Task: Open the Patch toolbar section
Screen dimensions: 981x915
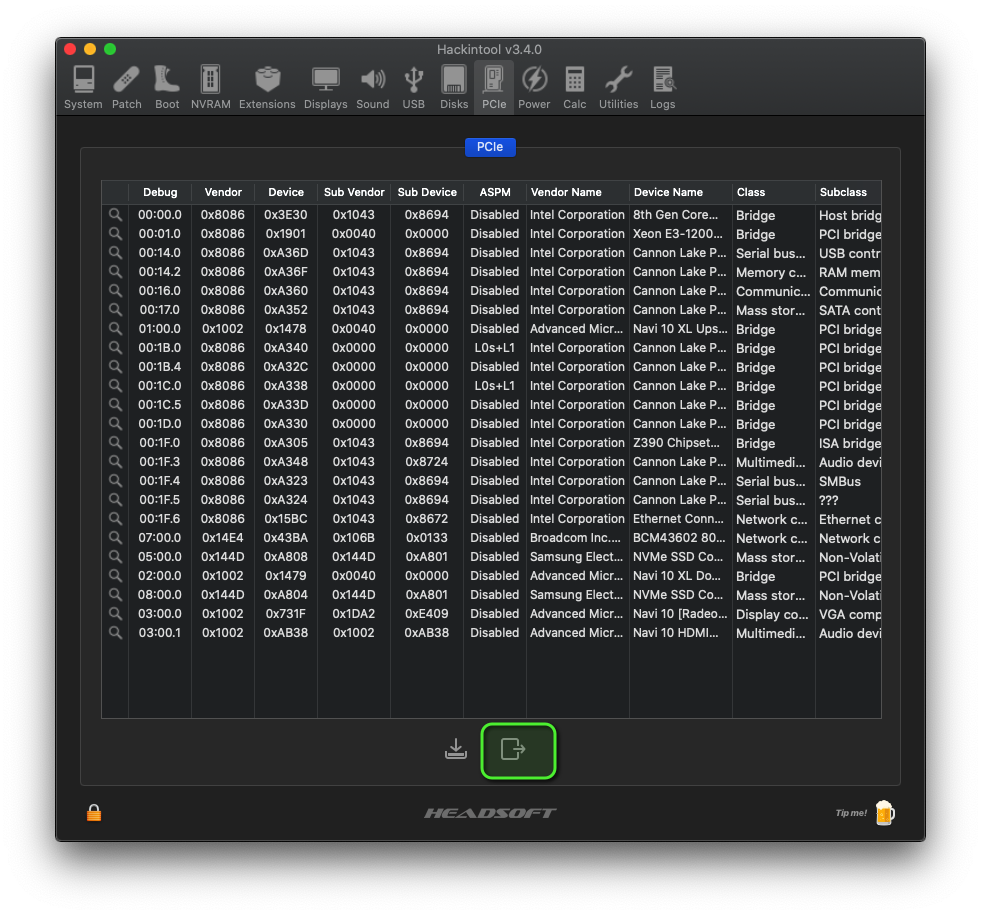Action: click(x=127, y=87)
